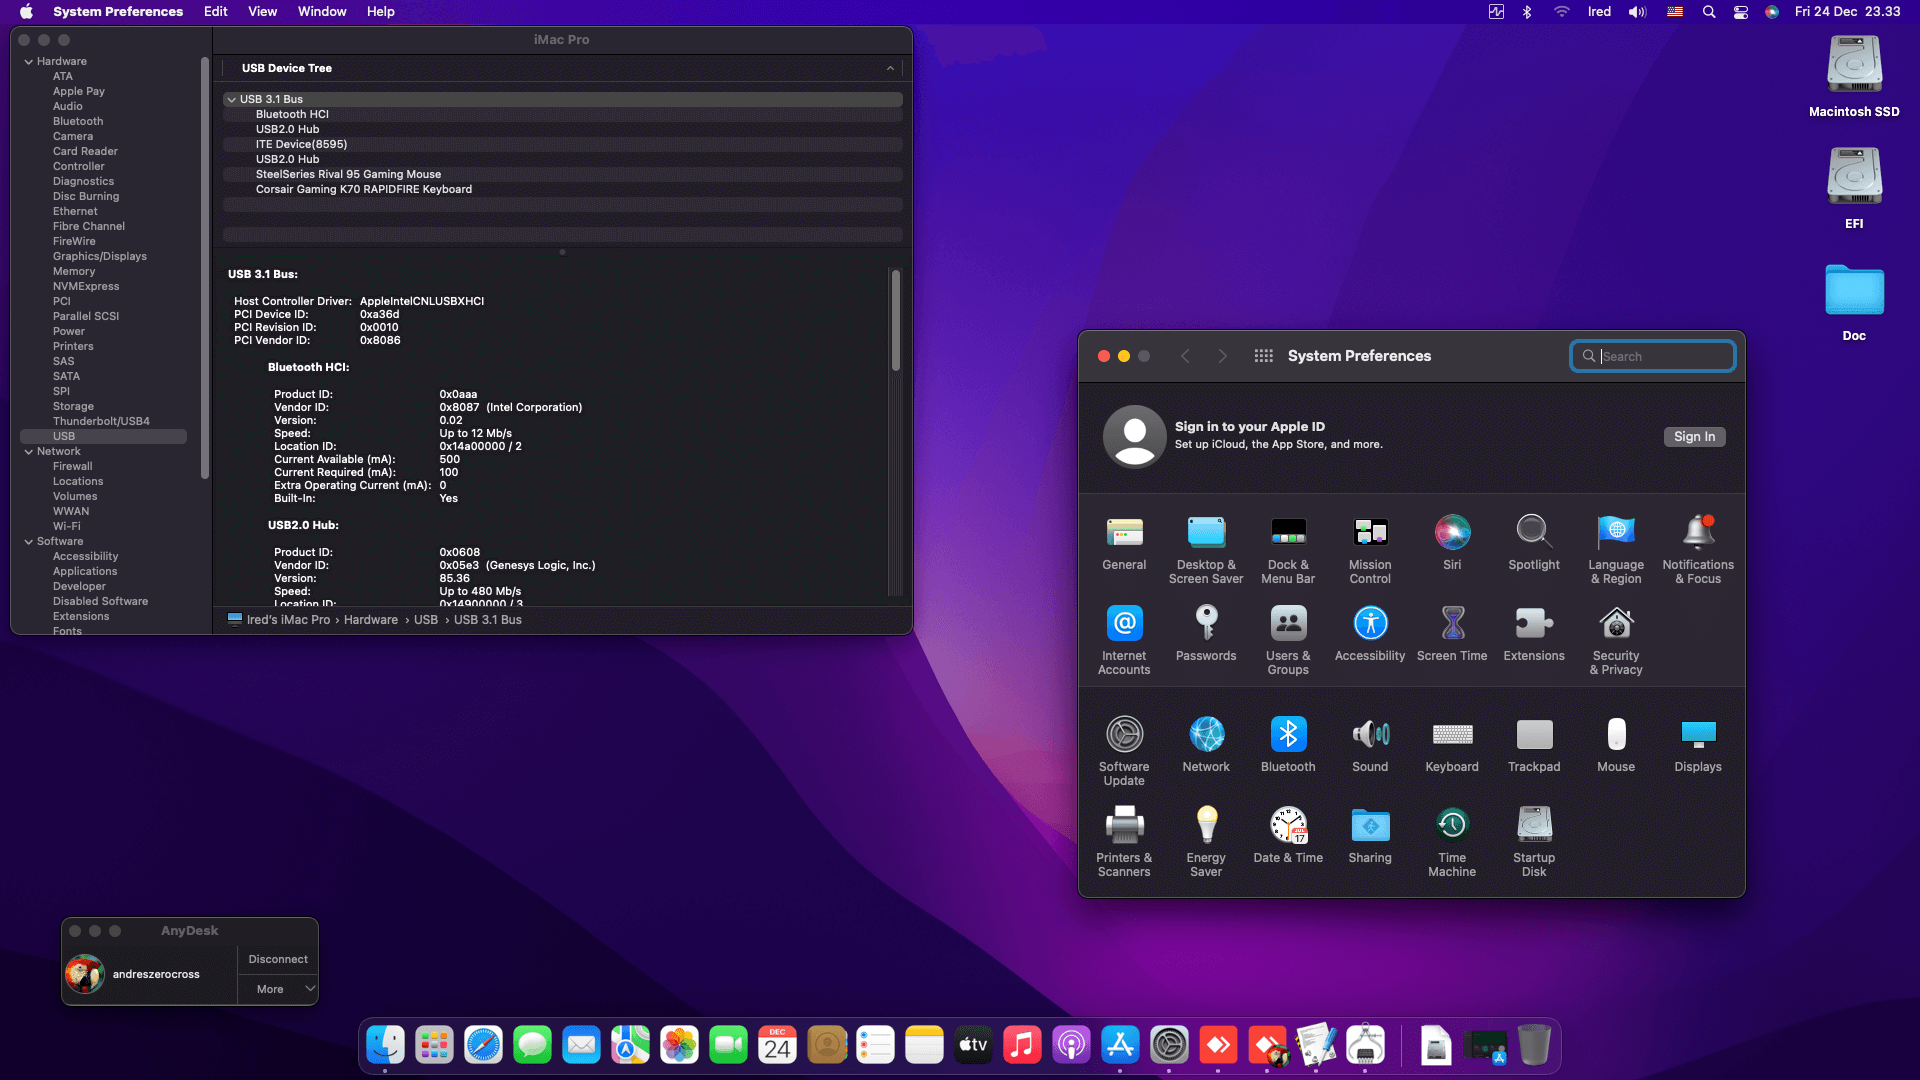Open Startup Disk preferences
The width and height of the screenshot is (1920, 1080).
tap(1534, 843)
